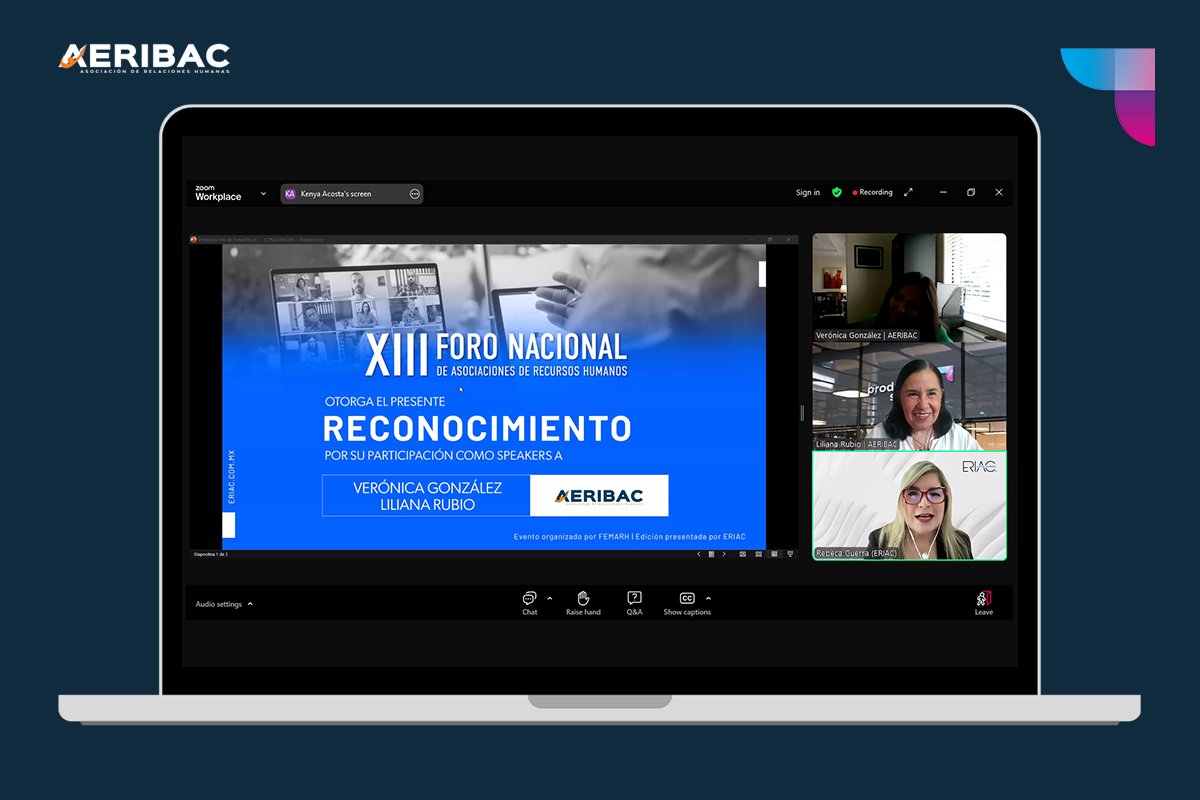Open the Chat options chevron
Viewport: 1200px width, 800px height.
click(x=548, y=596)
